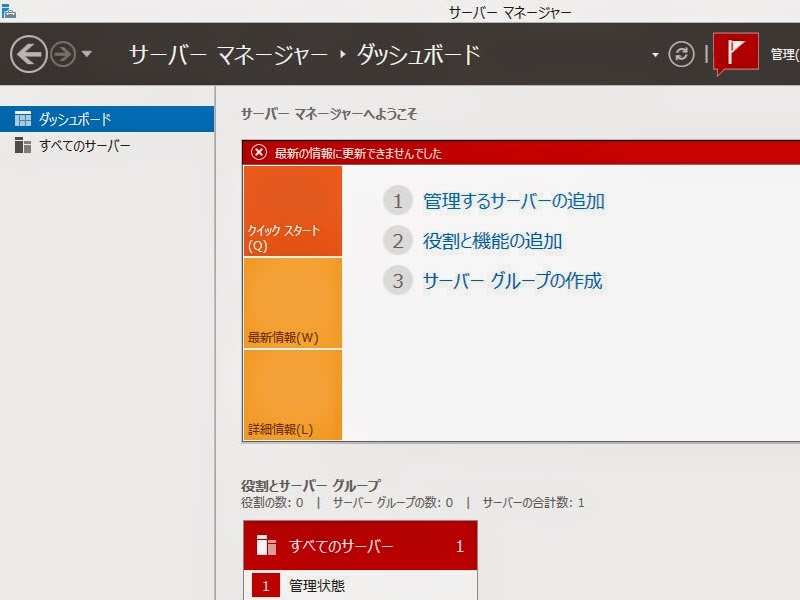Click 管理状態 in the server tile
This screenshot has height=600, width=800.
pos(317,586)
